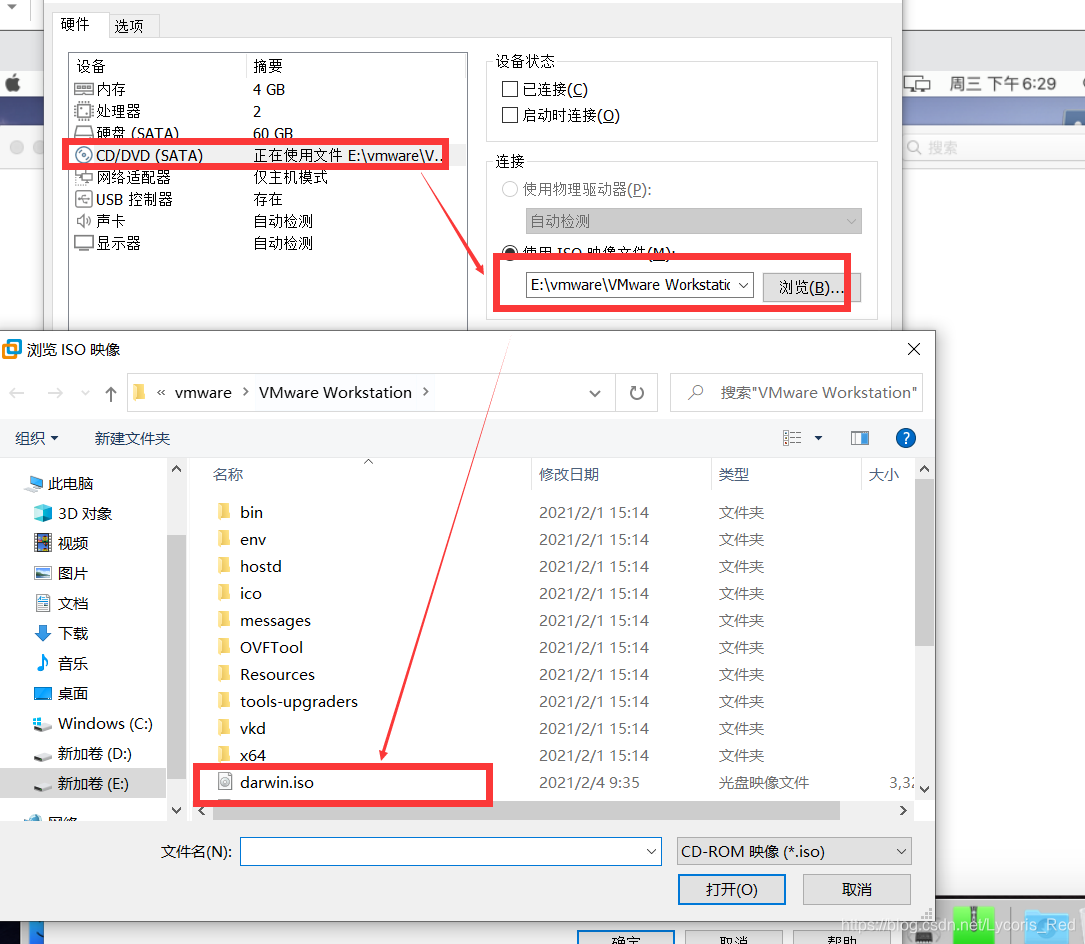Select the darwin.iso file
Image resolution: width=1085 pixels, height=944 pixels.
click(x=276, y=783)
